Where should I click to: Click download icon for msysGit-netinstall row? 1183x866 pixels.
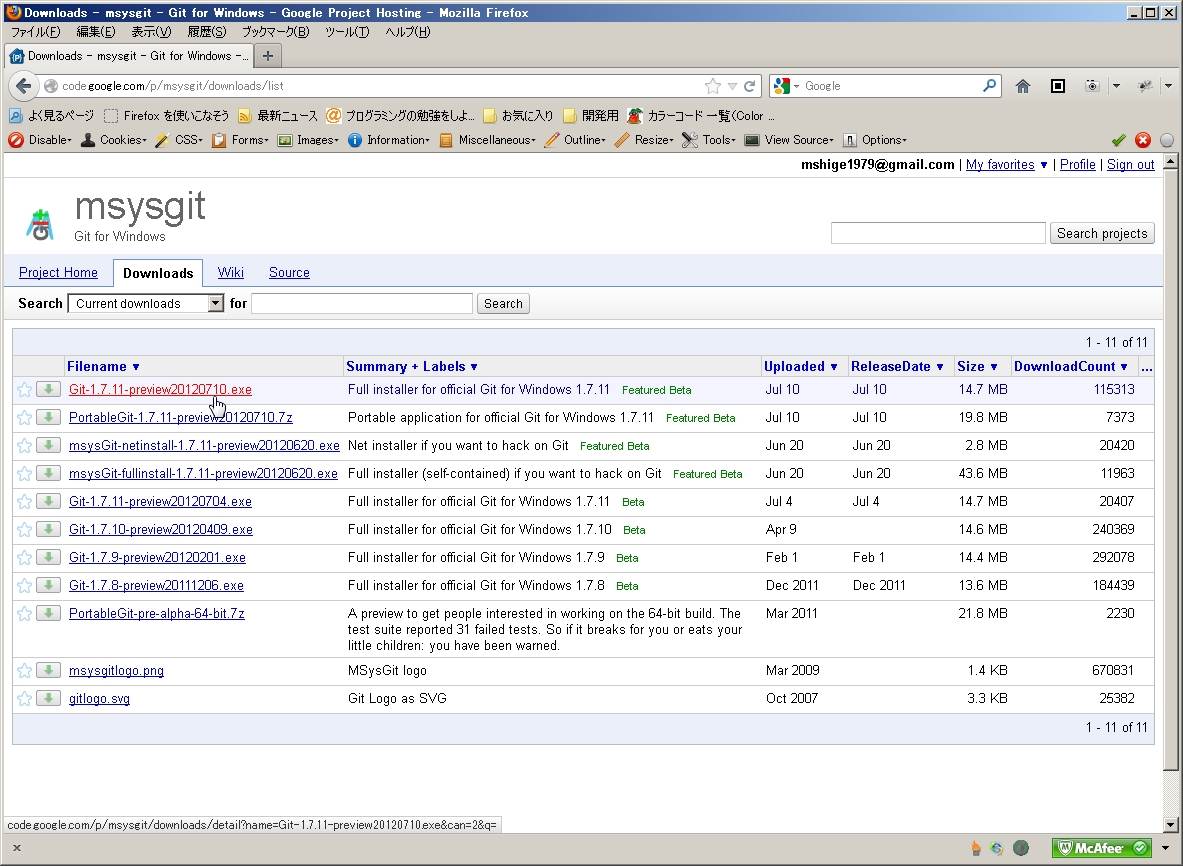click(x=48, y=445)
